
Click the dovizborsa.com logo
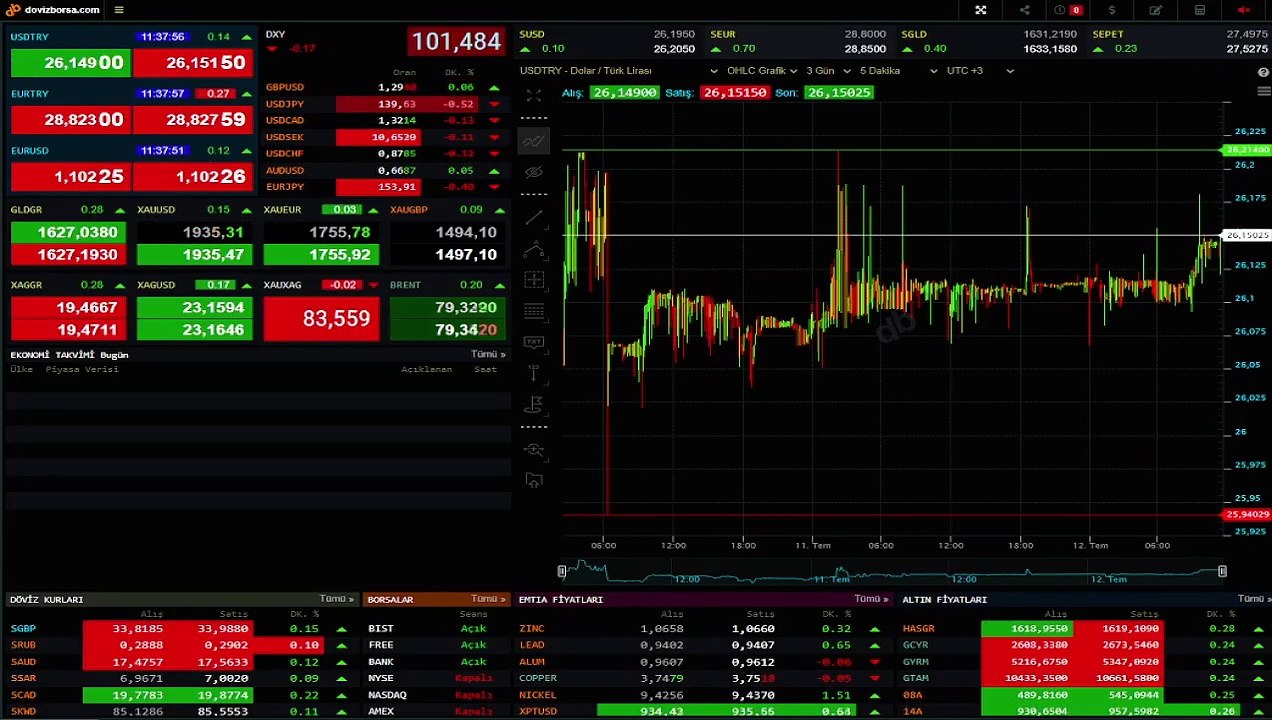click(53, 10)
